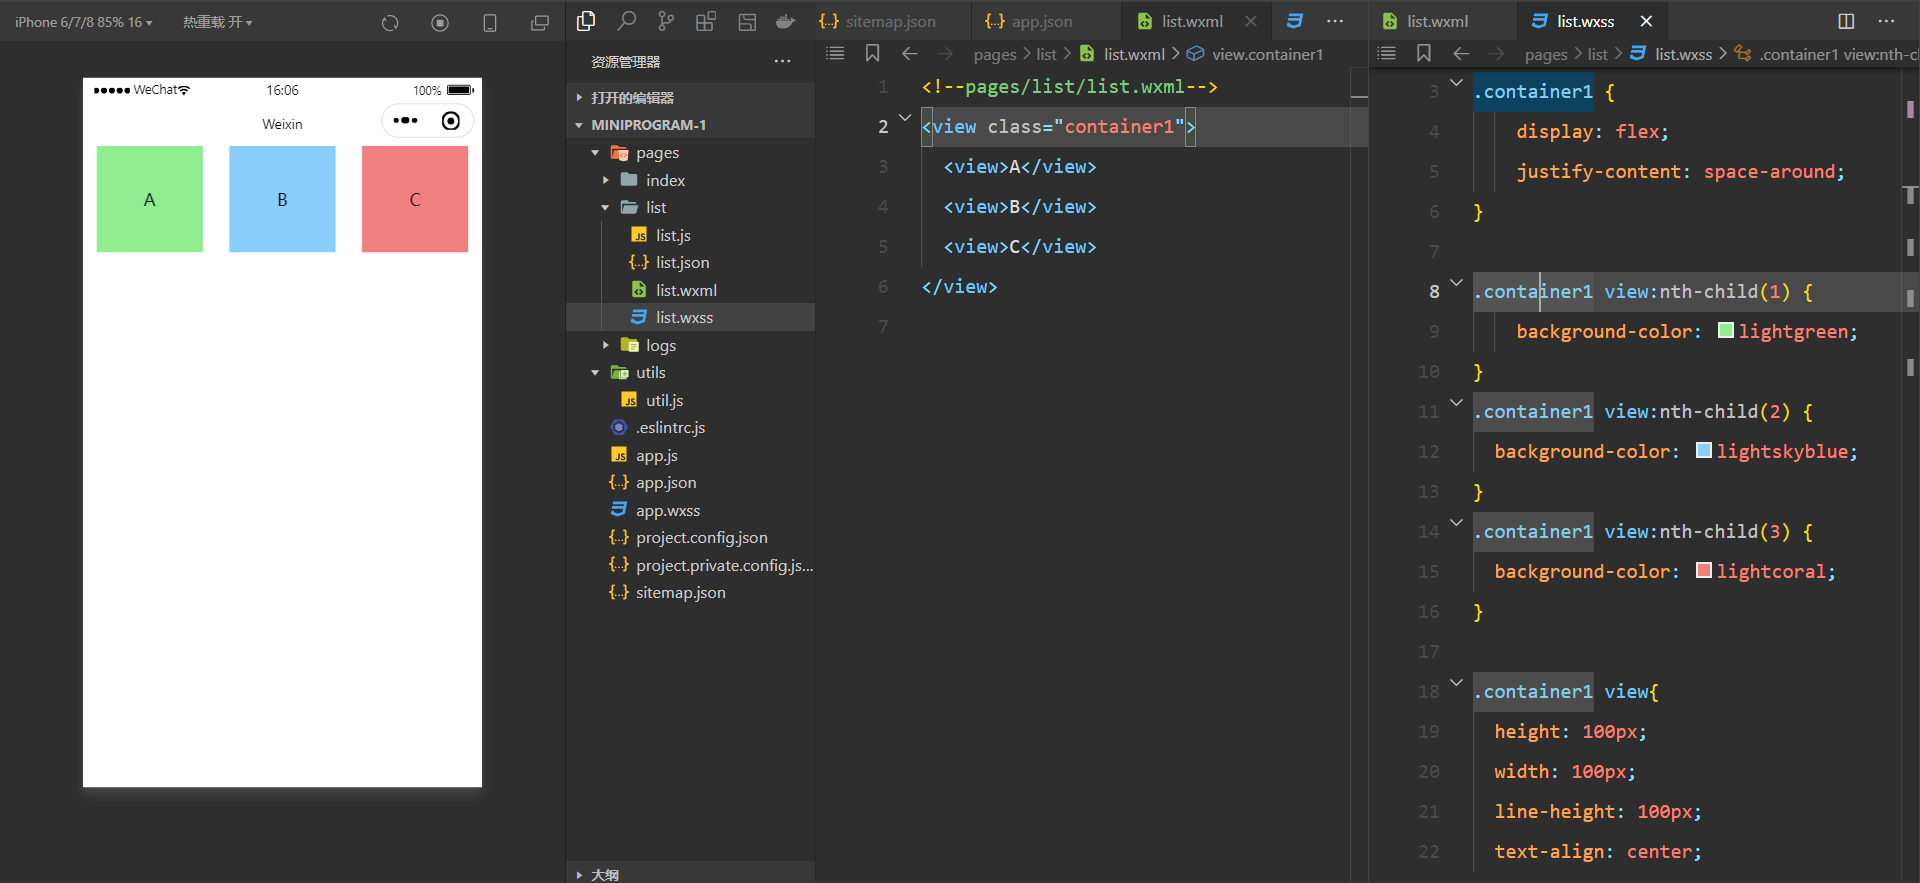
Task: Click the list breadcrumb above list.wxml
Action: tap(1046, 54)
